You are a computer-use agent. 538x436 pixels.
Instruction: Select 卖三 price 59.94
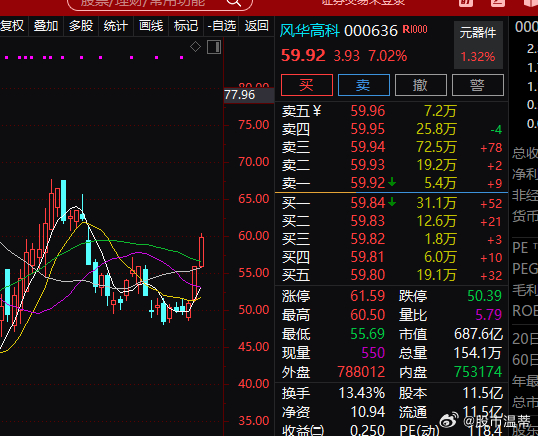click(368, 147)
